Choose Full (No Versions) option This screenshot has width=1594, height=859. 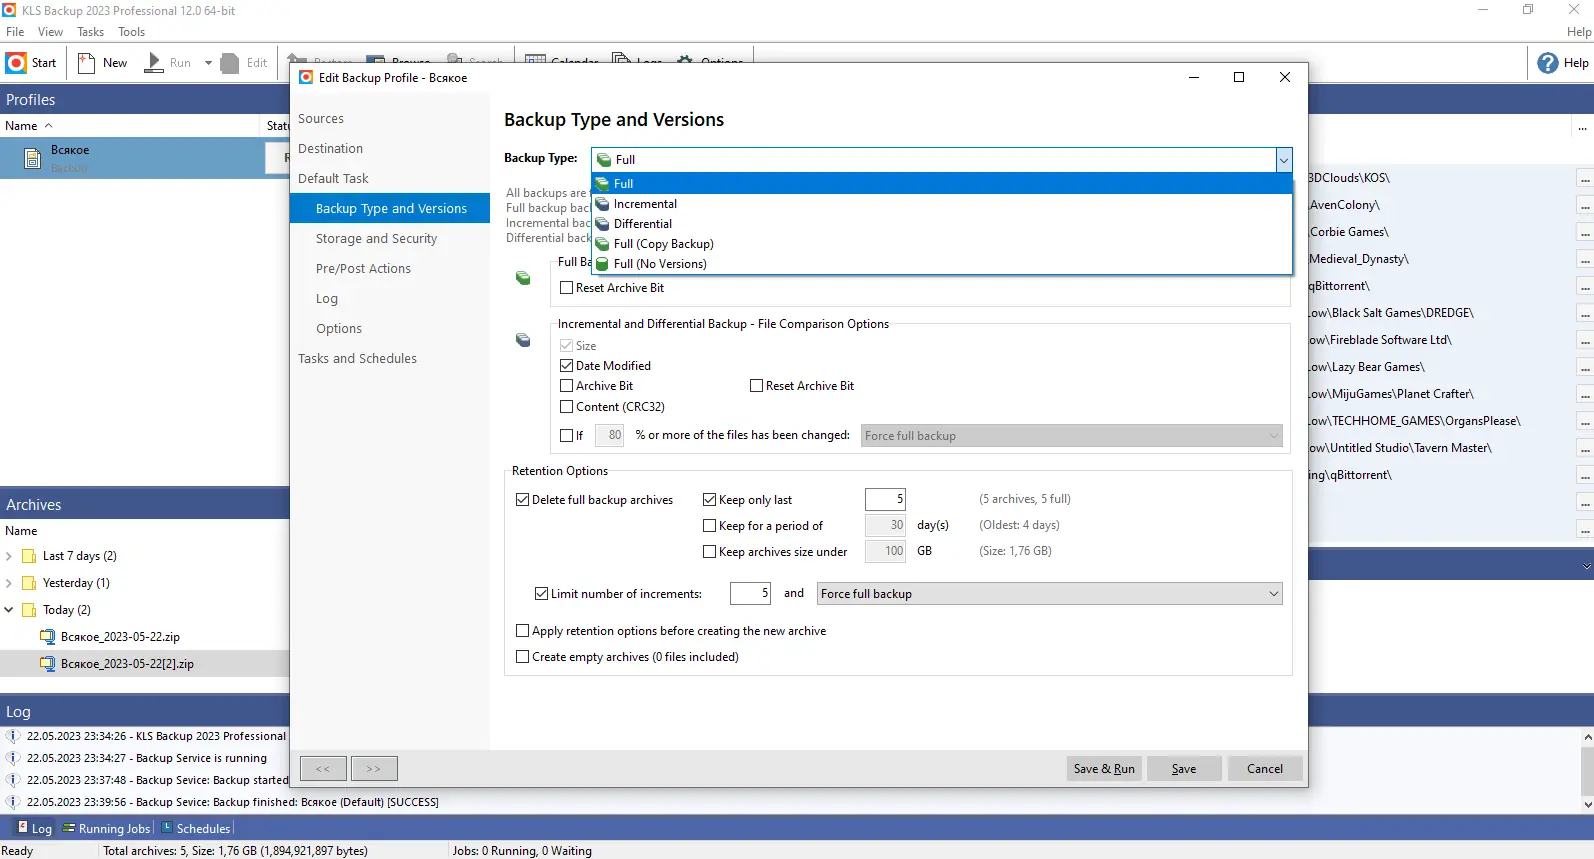click(x=942, y=264)
